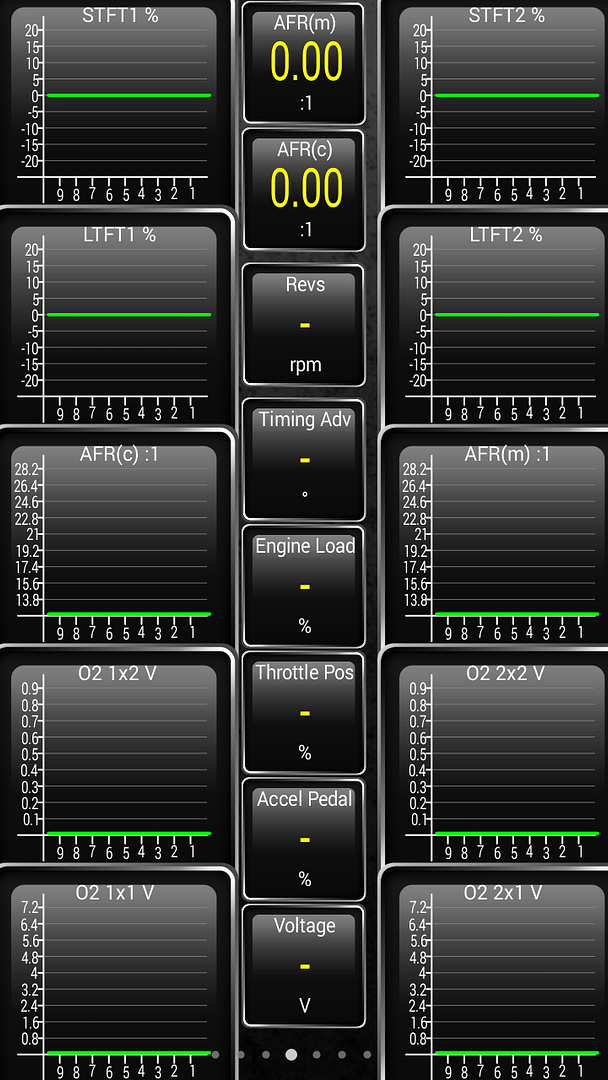Go to the last dashboard page dot
The height and width of the screenshot is (1080, 608).
point(367,1054)
